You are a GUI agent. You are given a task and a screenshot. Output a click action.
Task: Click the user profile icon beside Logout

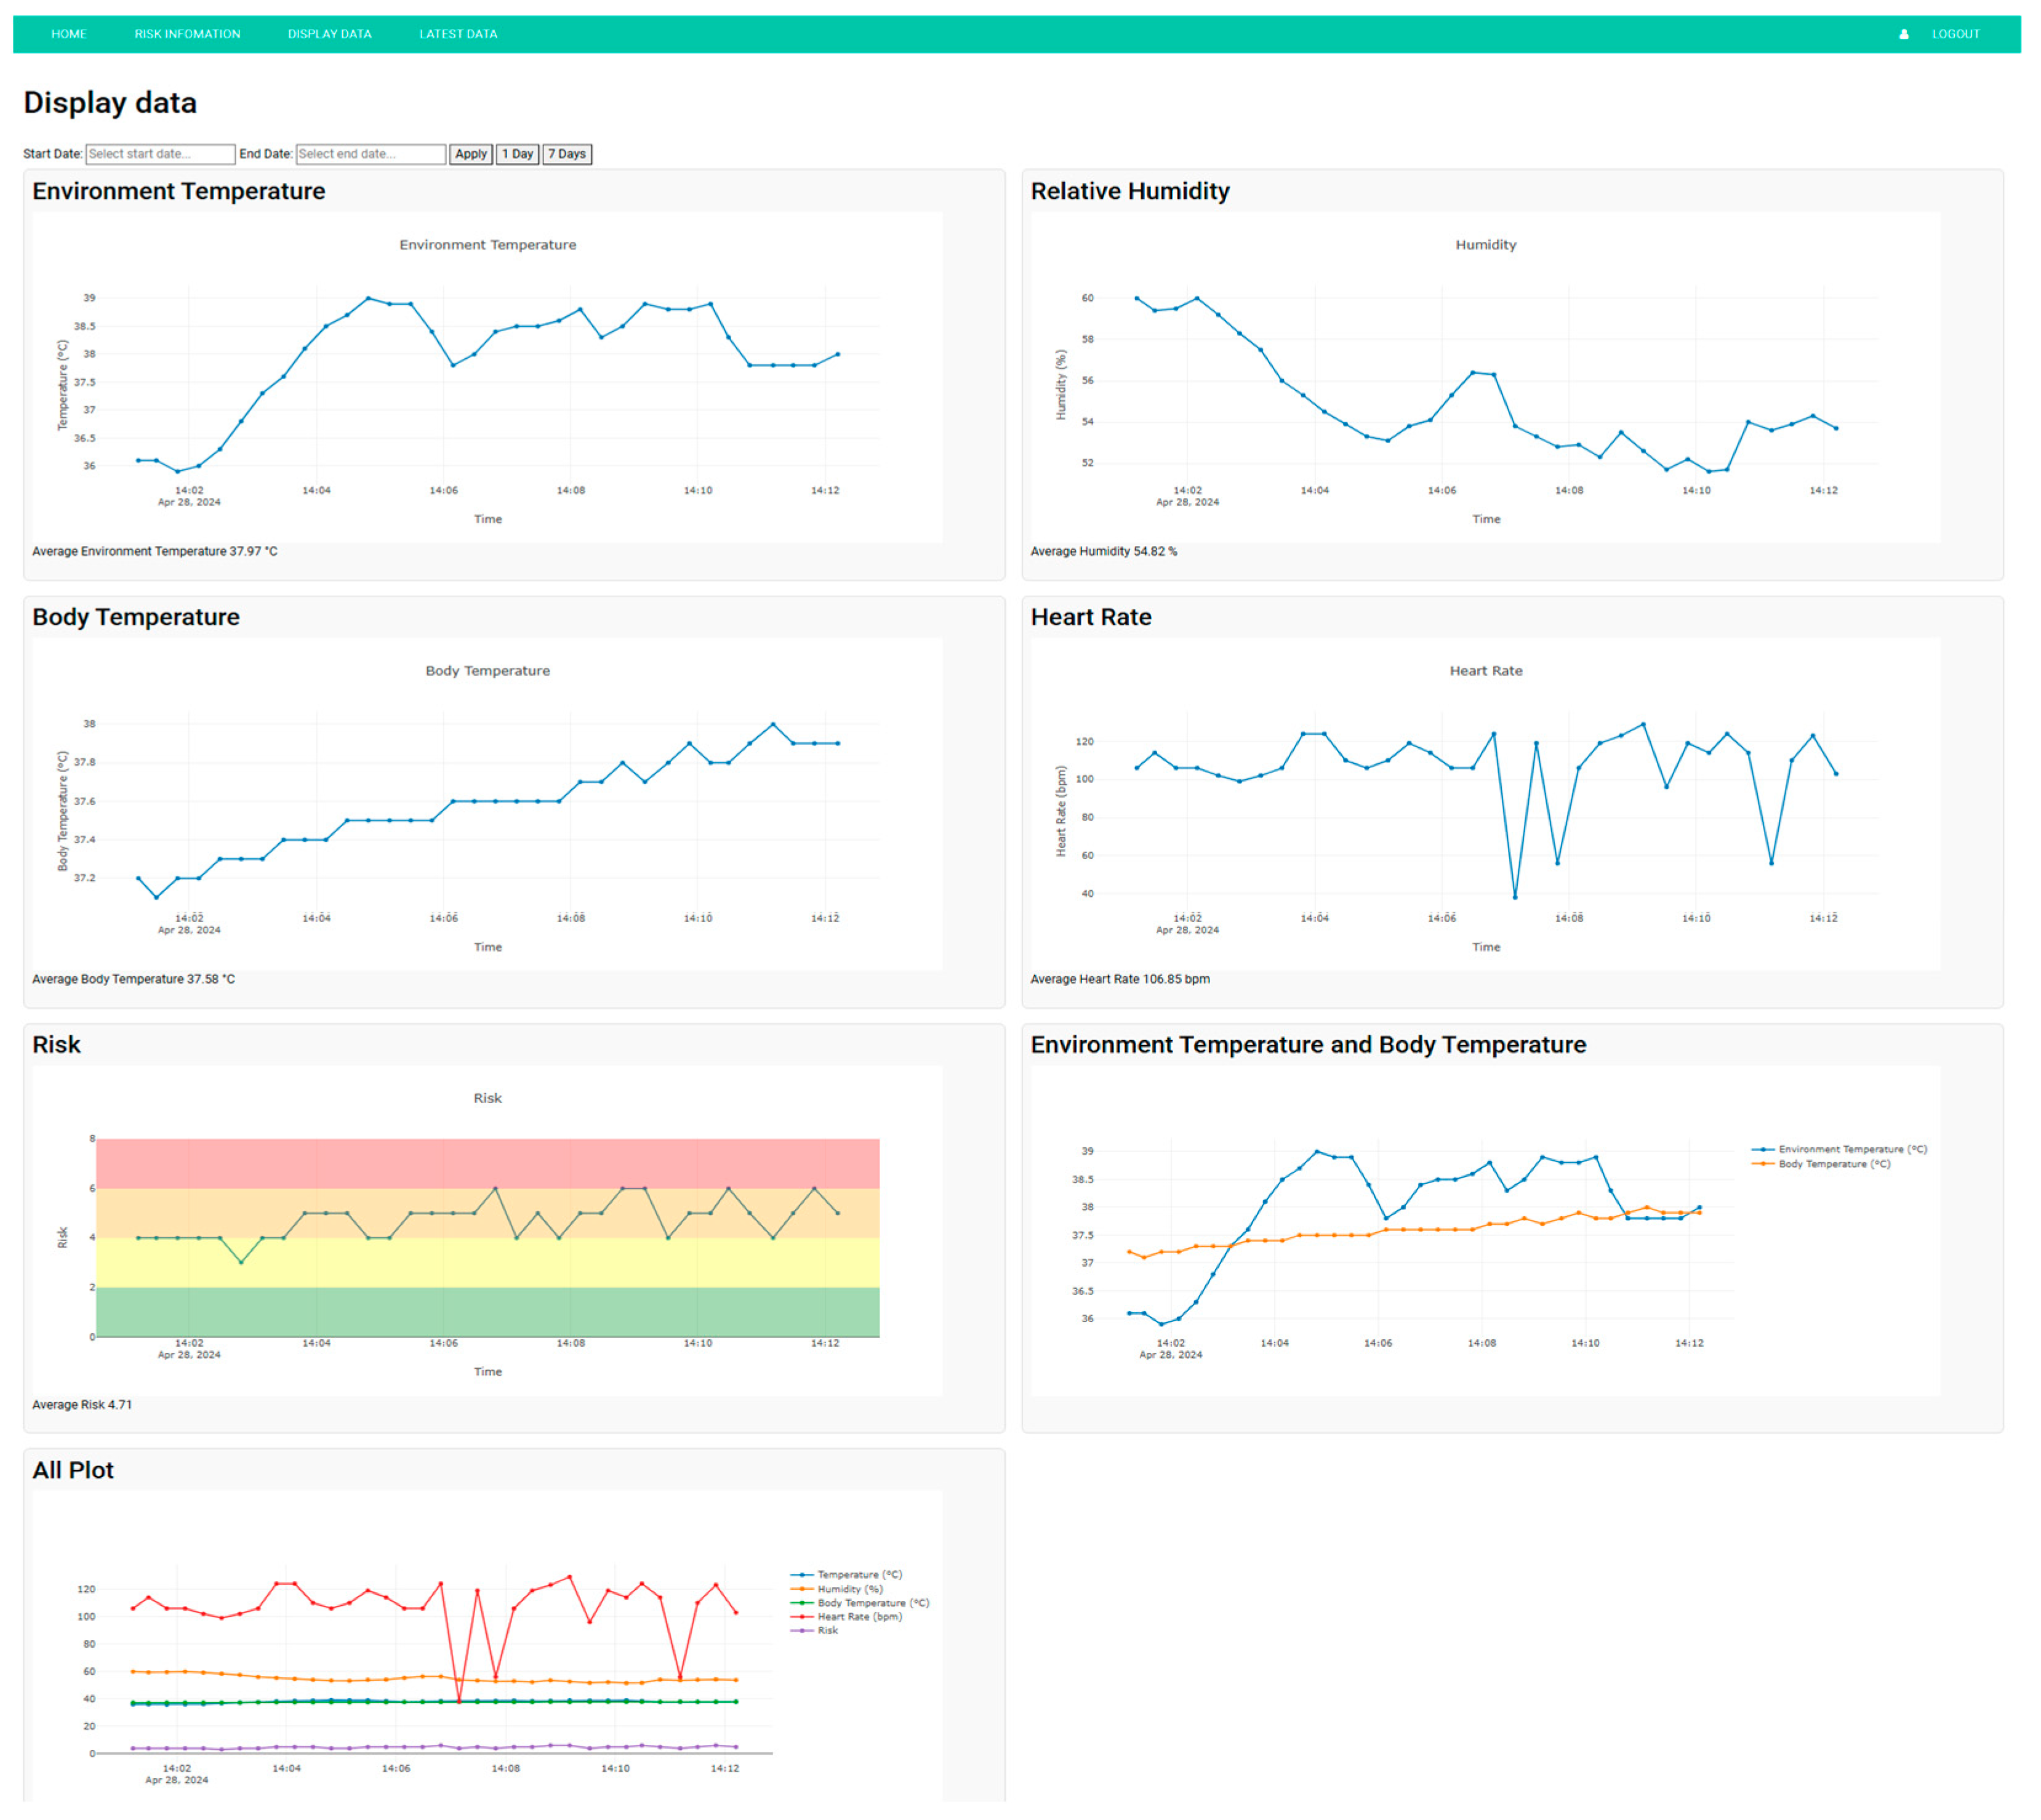(x=1903, y=34)
